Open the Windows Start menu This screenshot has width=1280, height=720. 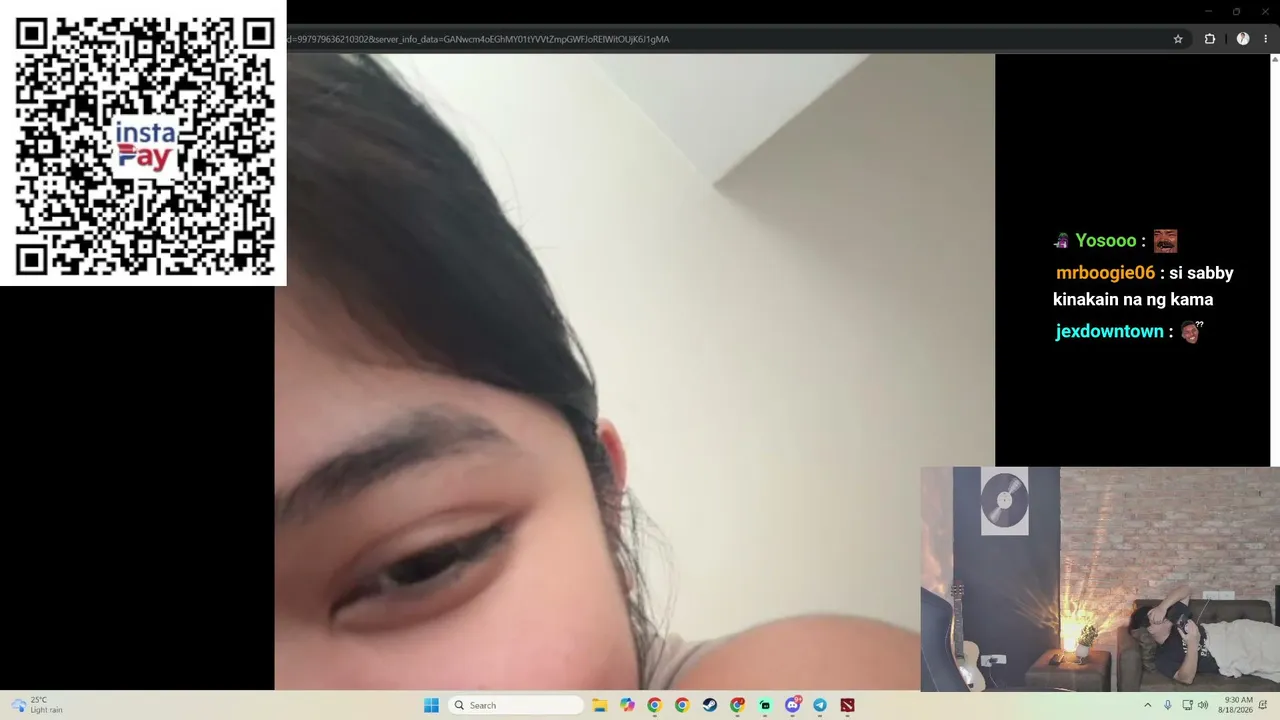(431, 705)
